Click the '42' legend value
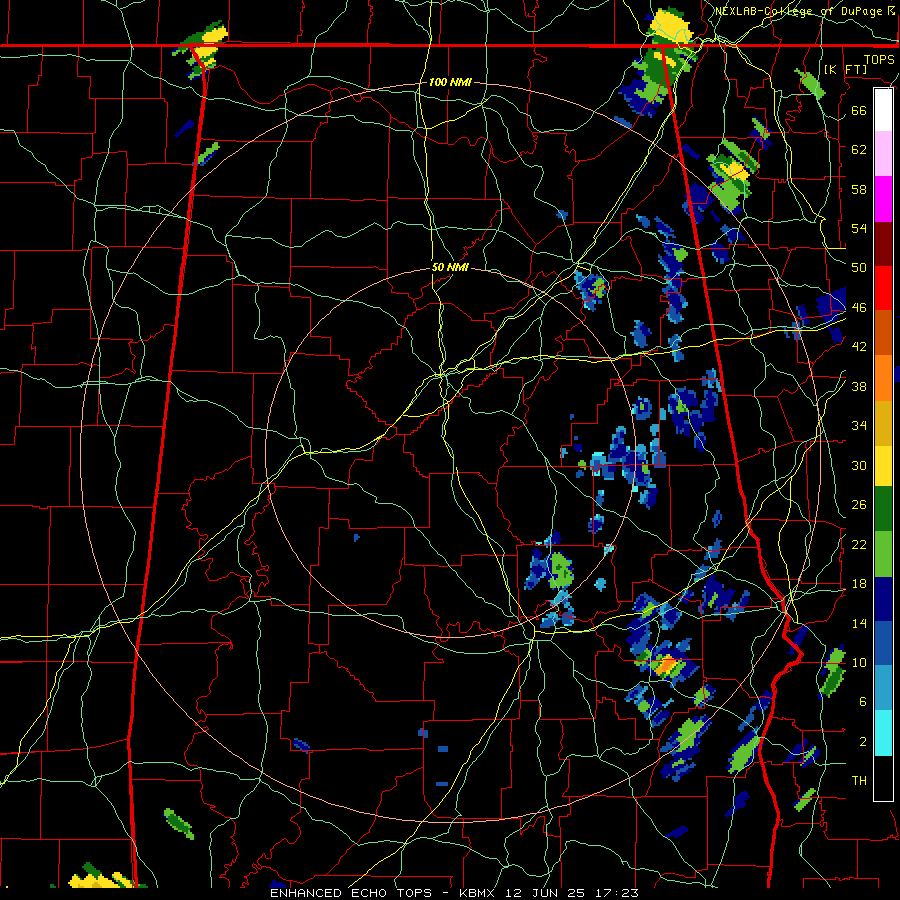 click(859, 347)
